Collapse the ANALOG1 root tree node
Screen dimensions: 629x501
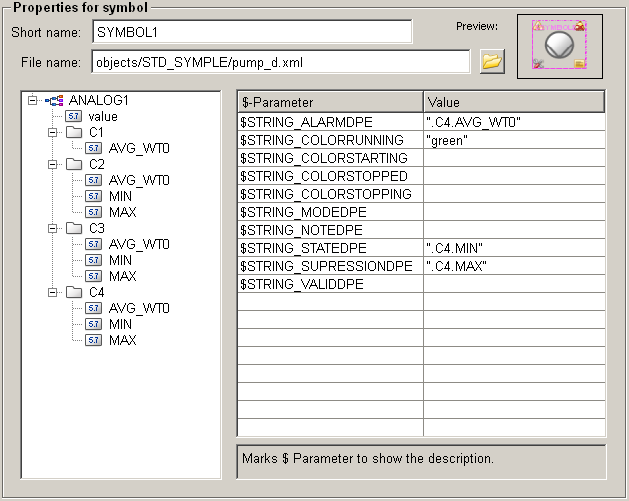click(33, 100)
